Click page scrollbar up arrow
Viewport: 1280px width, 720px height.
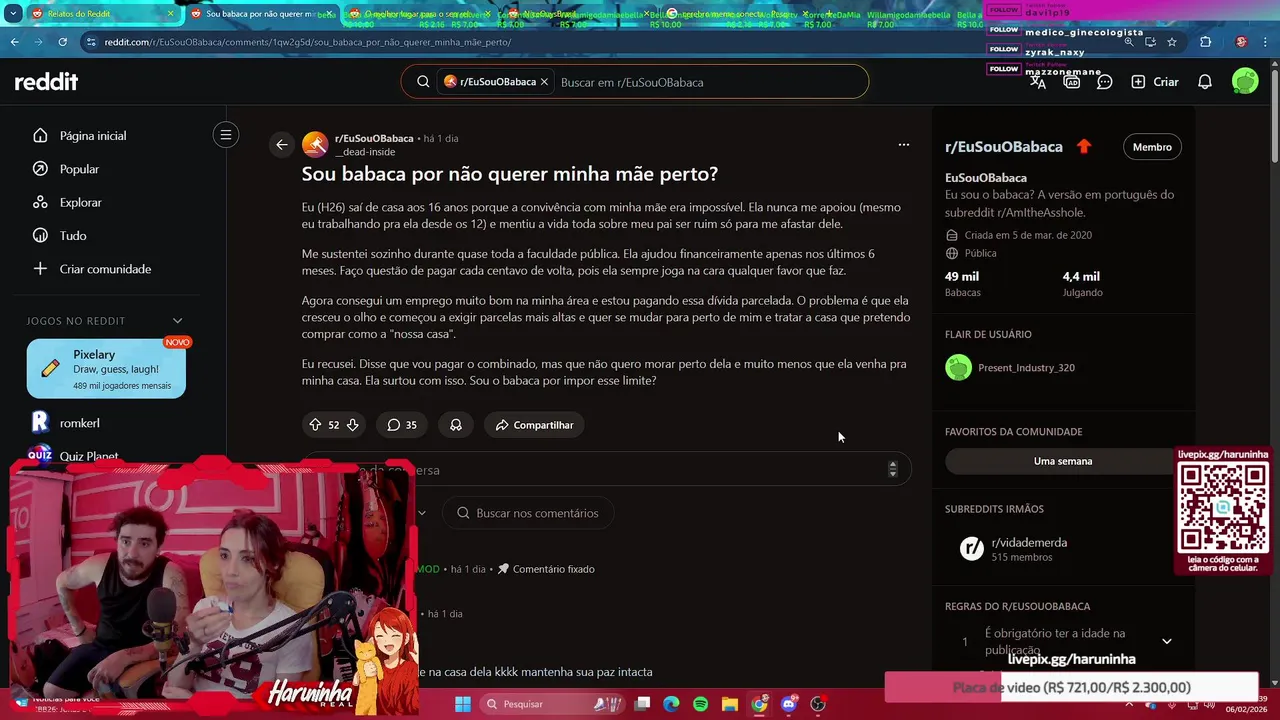click(x=1274, y=66)
